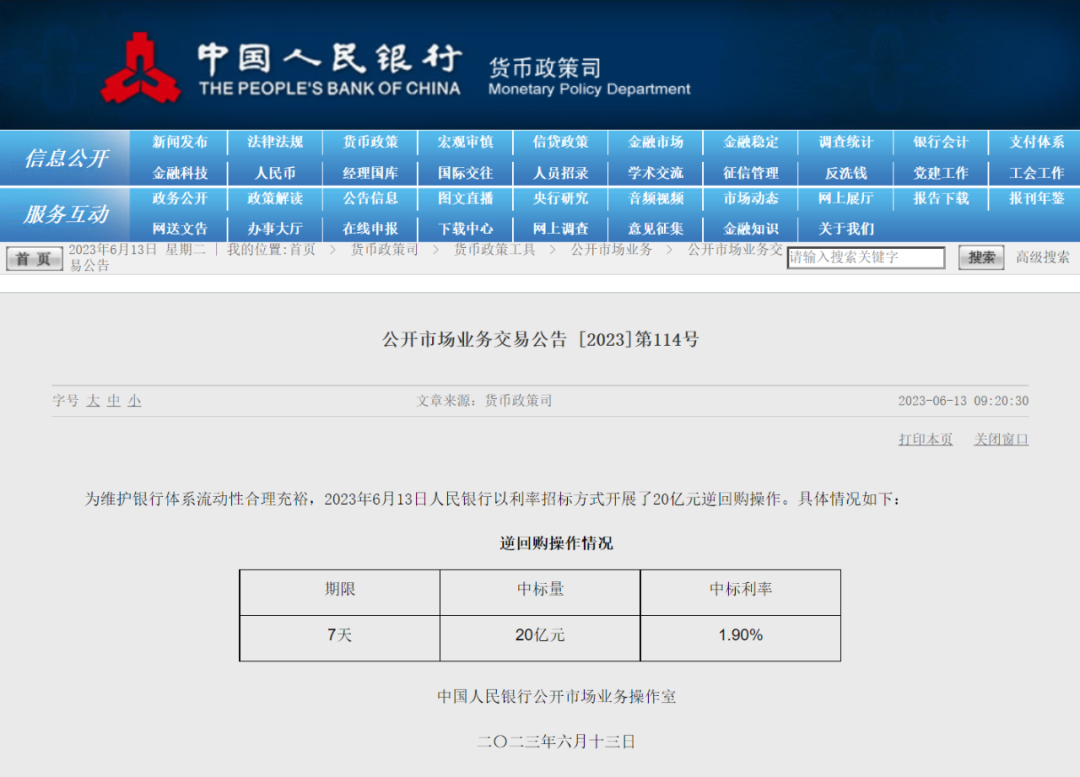Click 打印本页 to print the page
Screen dimensions: 1080x777
(x=925, y=440)
